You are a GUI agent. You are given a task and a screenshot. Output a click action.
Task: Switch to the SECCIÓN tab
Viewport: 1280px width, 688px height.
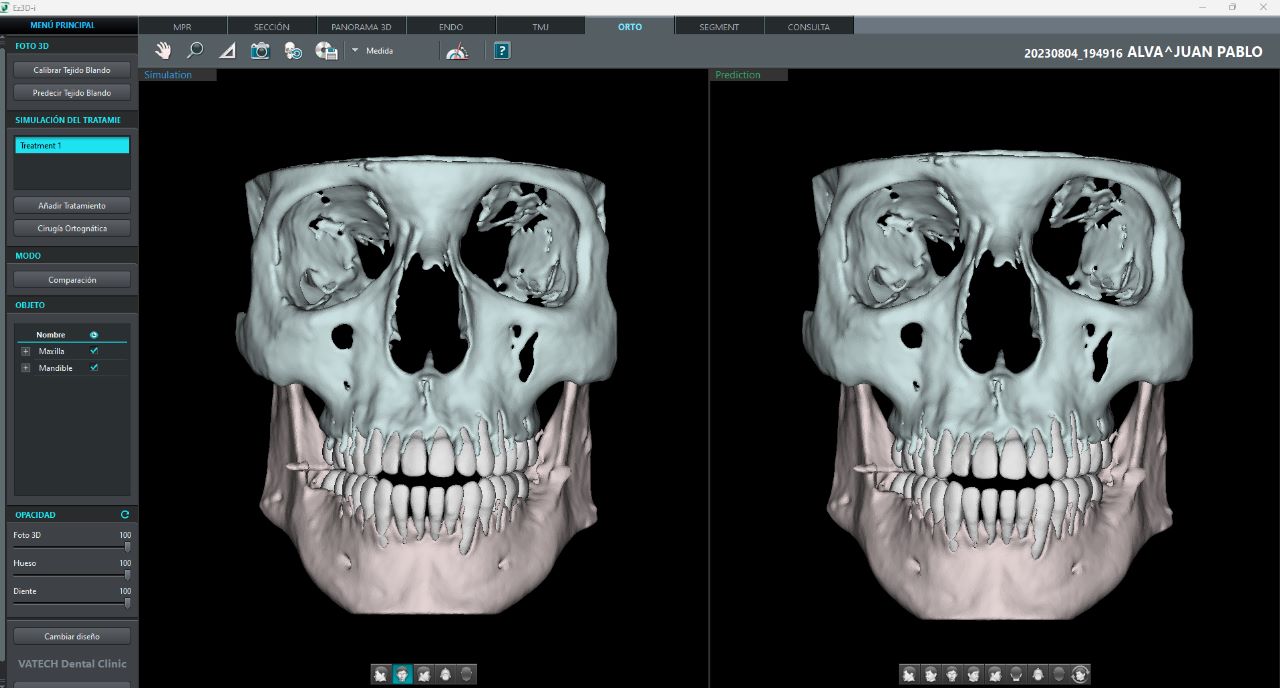point(272,27)
